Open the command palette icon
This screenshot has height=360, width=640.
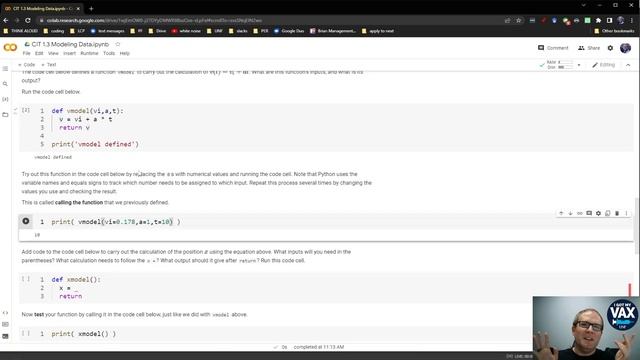tap(5, 324)
